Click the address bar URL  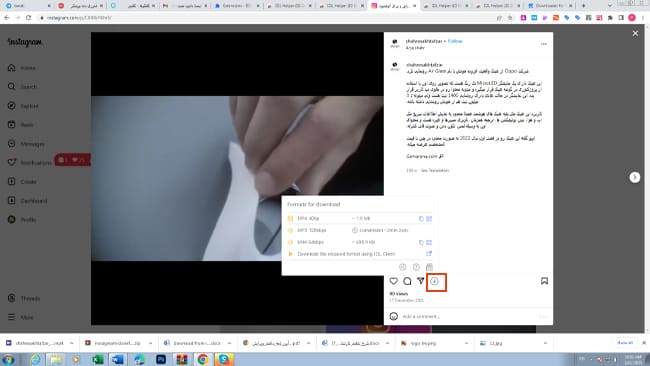pos(79,18)
